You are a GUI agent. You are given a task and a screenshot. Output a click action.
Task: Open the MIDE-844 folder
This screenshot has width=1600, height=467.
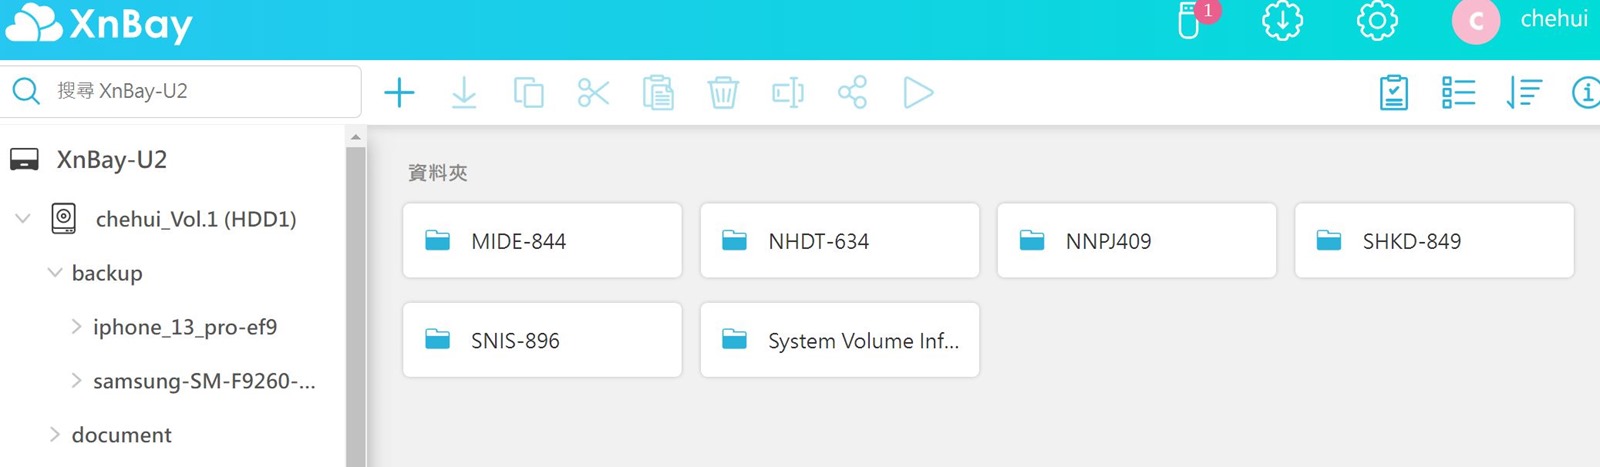click(x=542, y=241)
